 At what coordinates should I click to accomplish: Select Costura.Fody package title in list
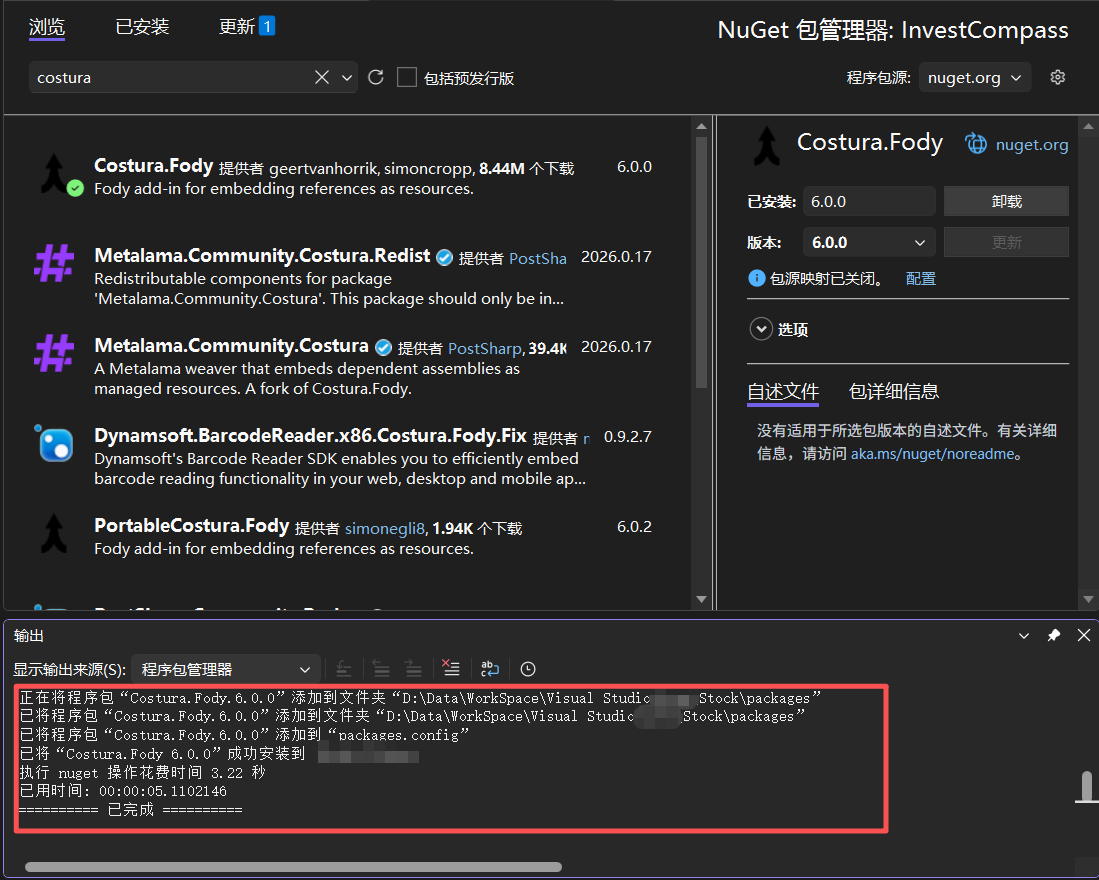point(153,165)
